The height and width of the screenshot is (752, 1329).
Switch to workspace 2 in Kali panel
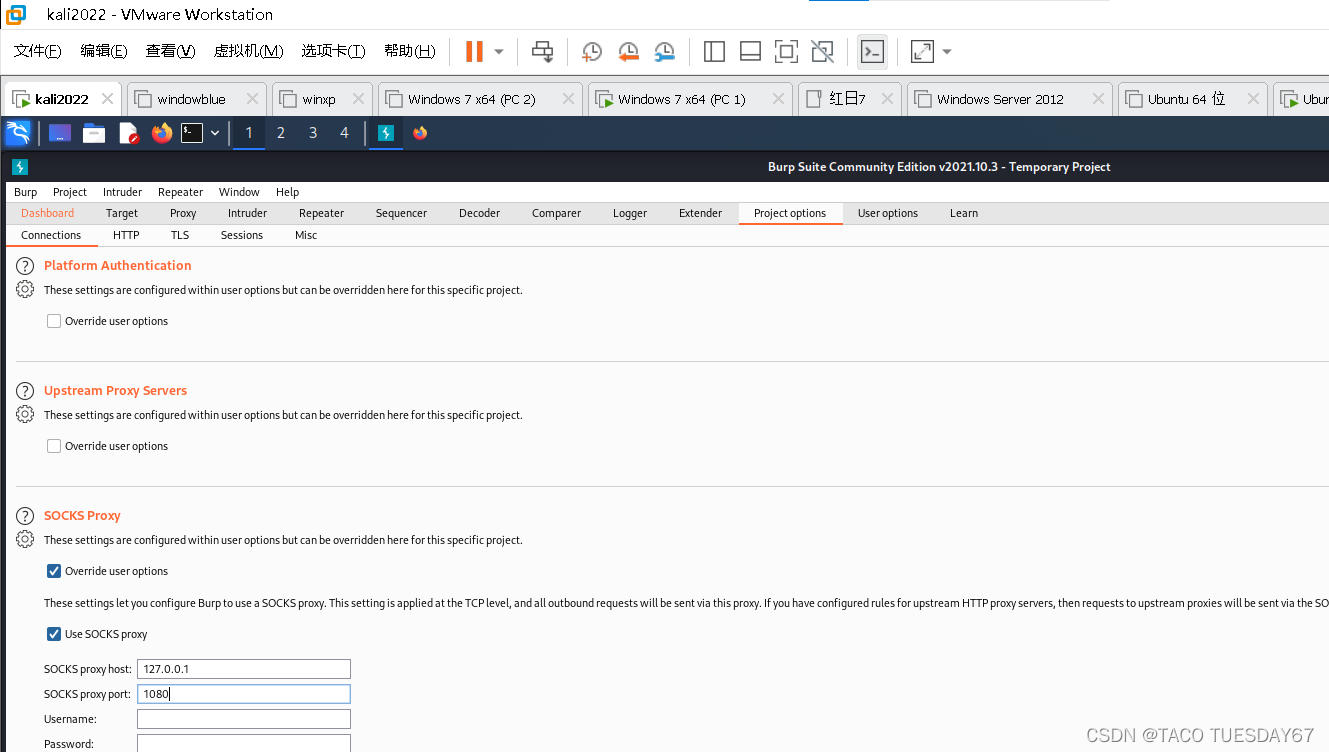(x=281, y=133)
